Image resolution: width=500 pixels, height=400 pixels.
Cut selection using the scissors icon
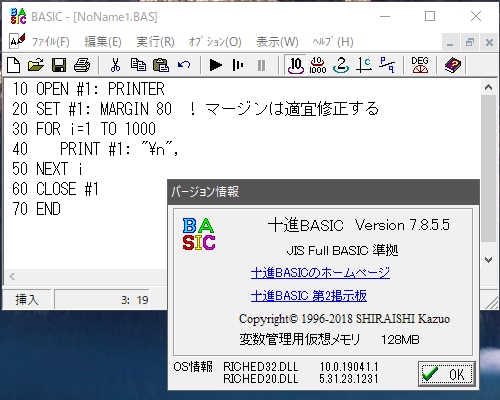pos(115,65)
